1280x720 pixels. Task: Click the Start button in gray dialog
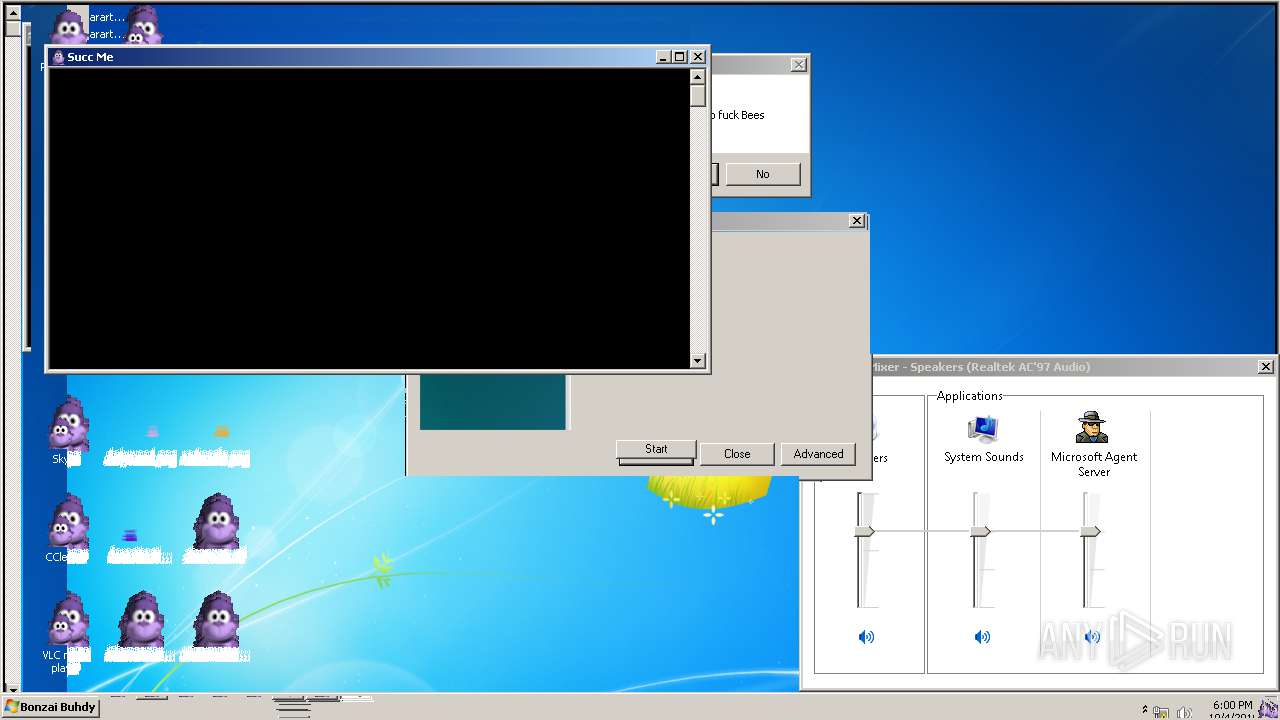pyautogui.click(x=656, y=450)
